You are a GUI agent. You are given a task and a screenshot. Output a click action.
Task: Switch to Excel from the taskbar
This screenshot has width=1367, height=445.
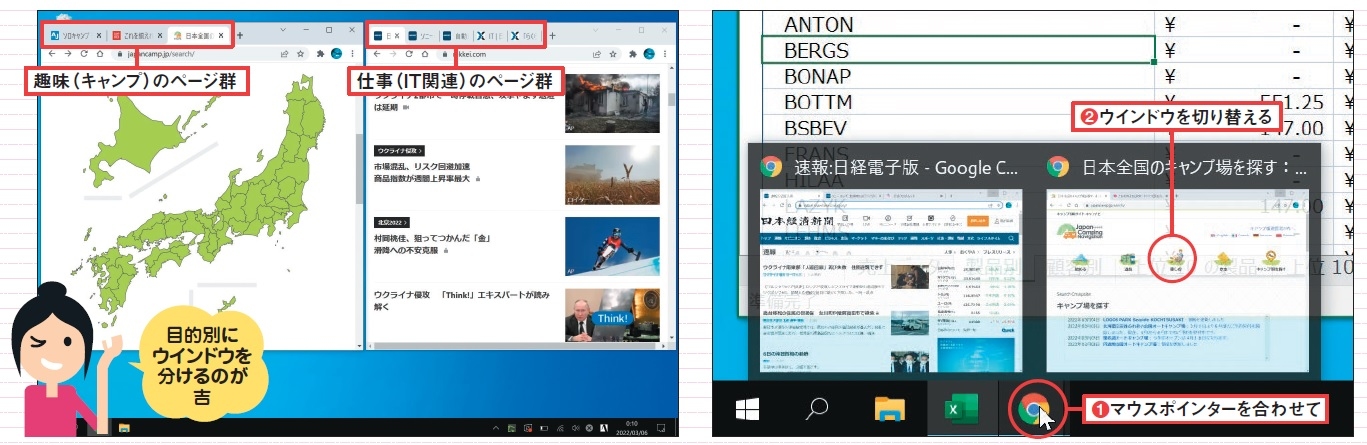coord(960,410)
